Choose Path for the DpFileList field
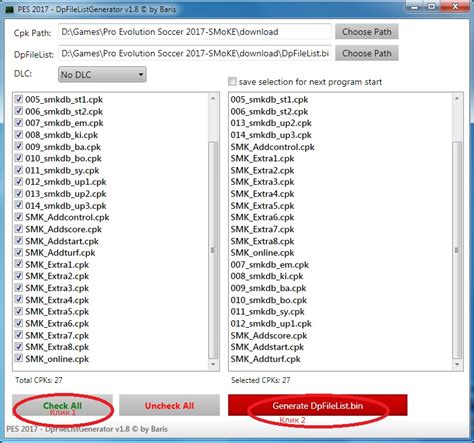The width and height of the screenshot is (474, 443). [367, 53]
